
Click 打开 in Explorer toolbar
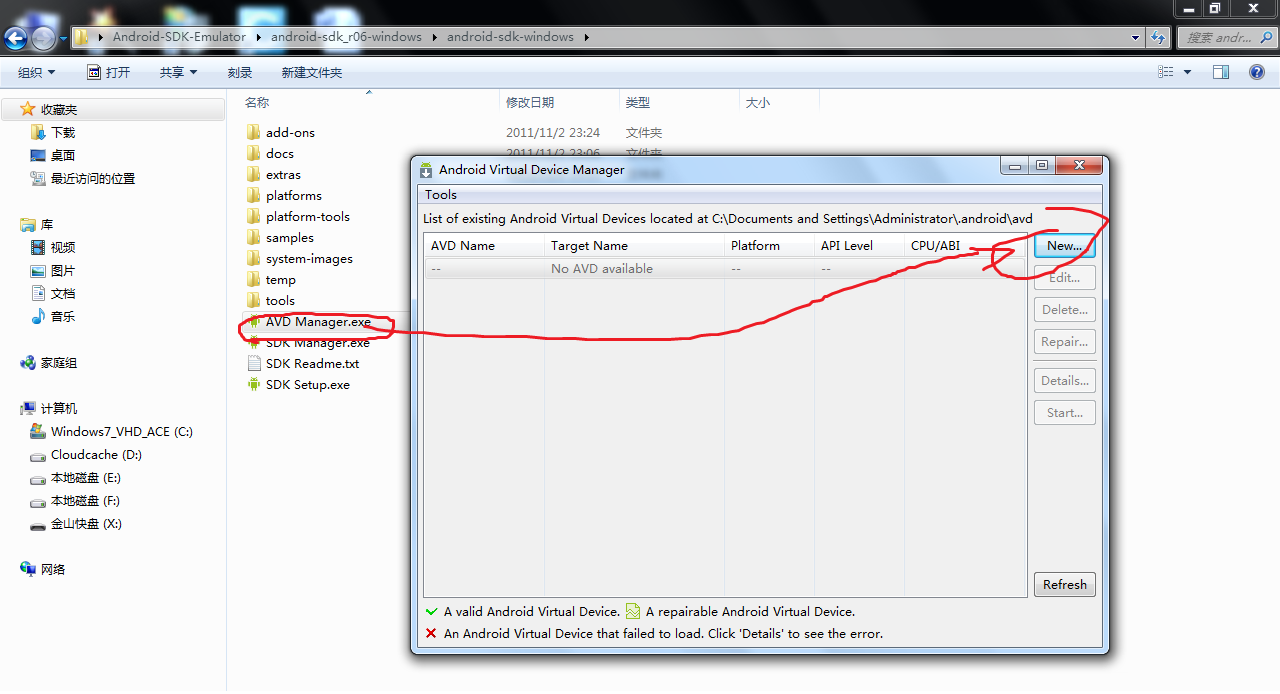(x=108, y=72)
